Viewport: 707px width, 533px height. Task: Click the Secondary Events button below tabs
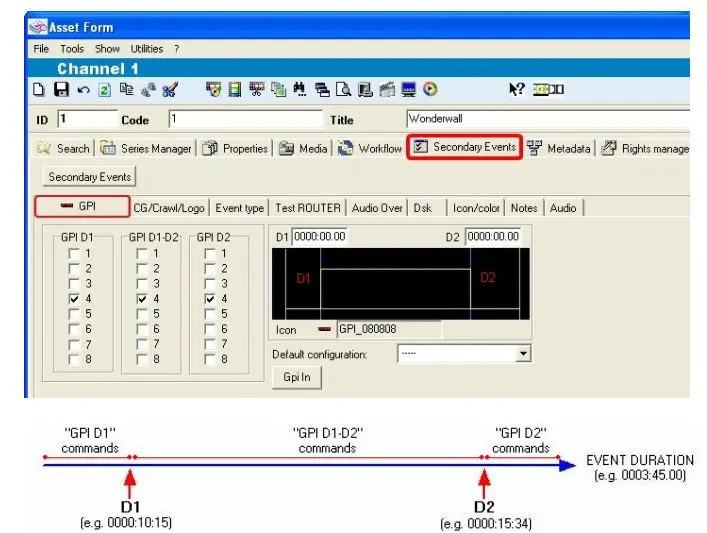88,177
